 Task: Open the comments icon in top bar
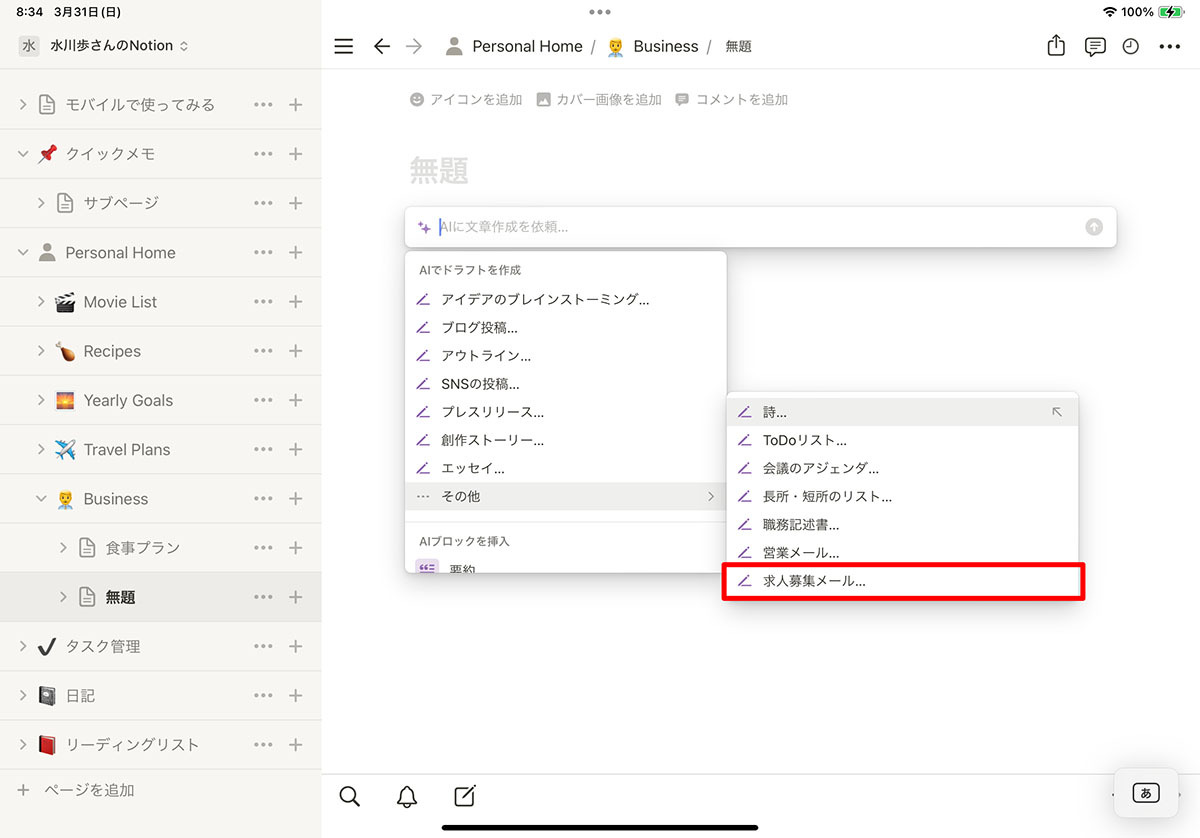(x=1095, y=46)
